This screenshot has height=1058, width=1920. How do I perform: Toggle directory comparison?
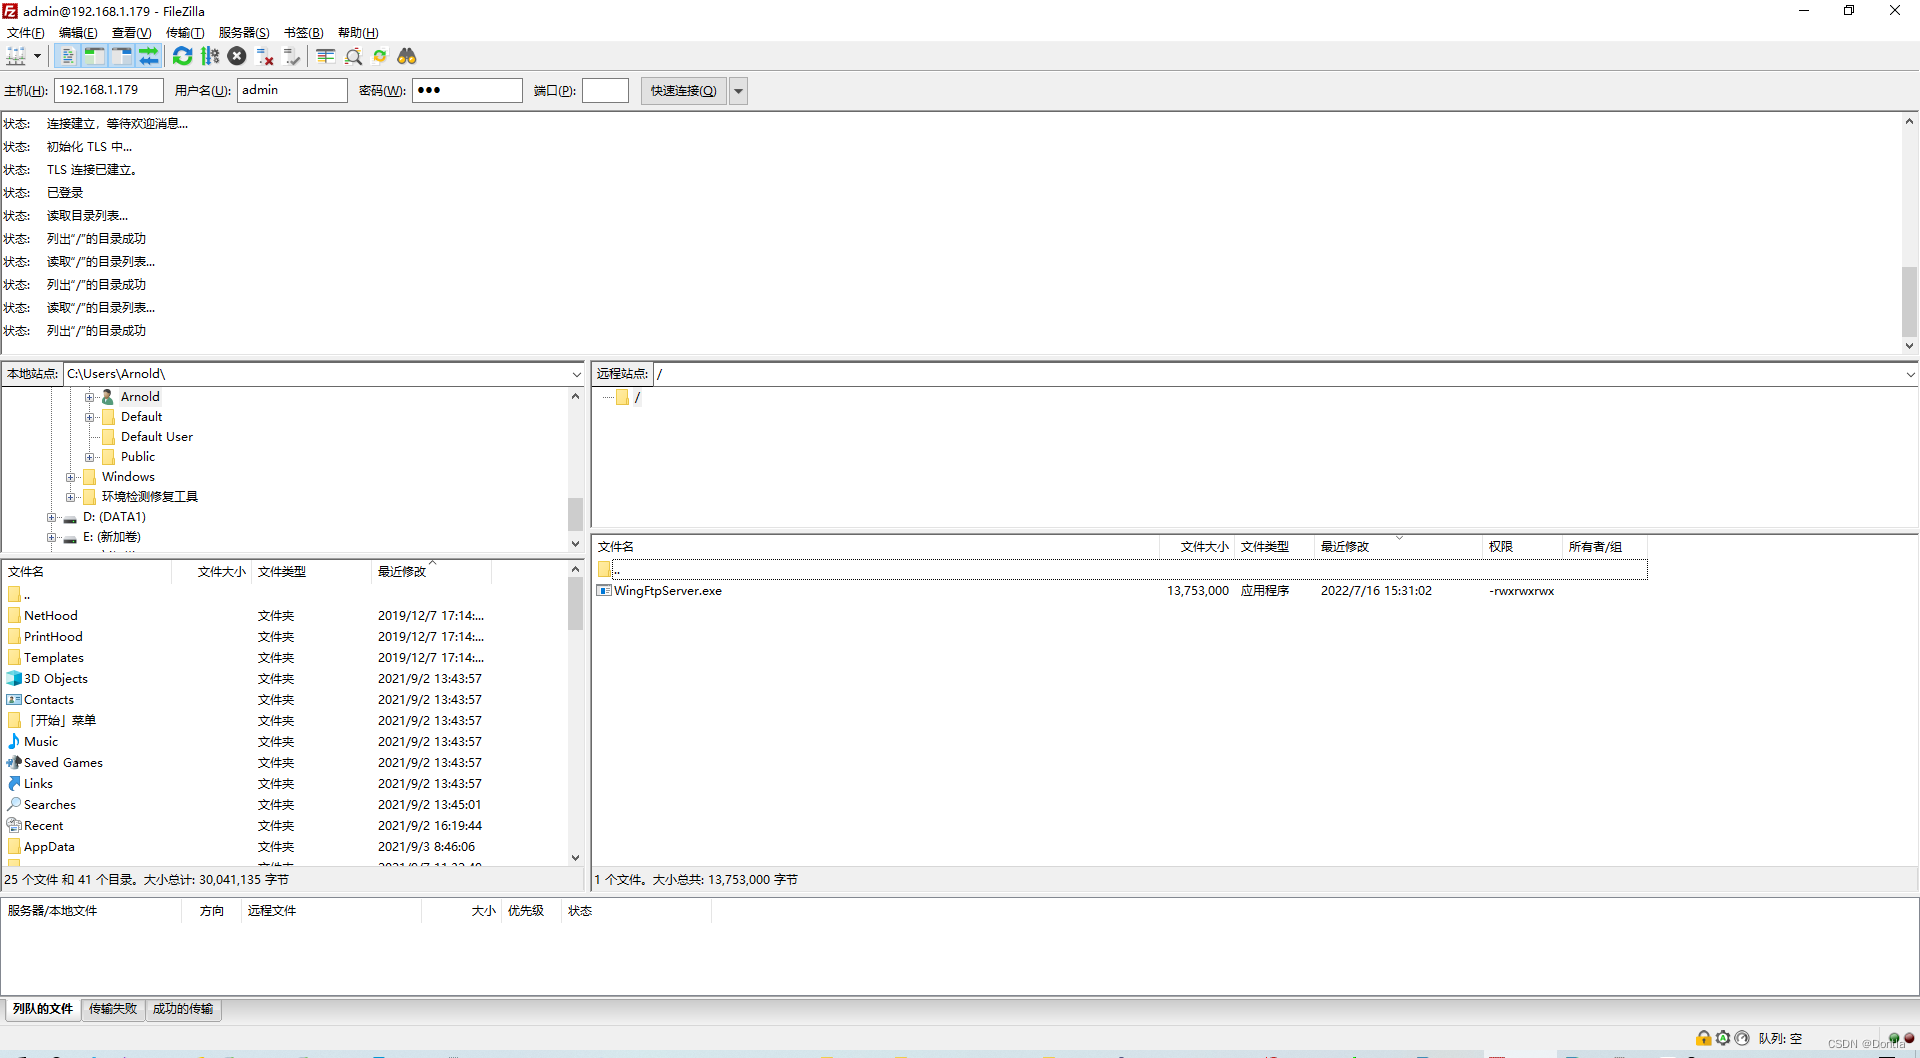pos(353,56)
